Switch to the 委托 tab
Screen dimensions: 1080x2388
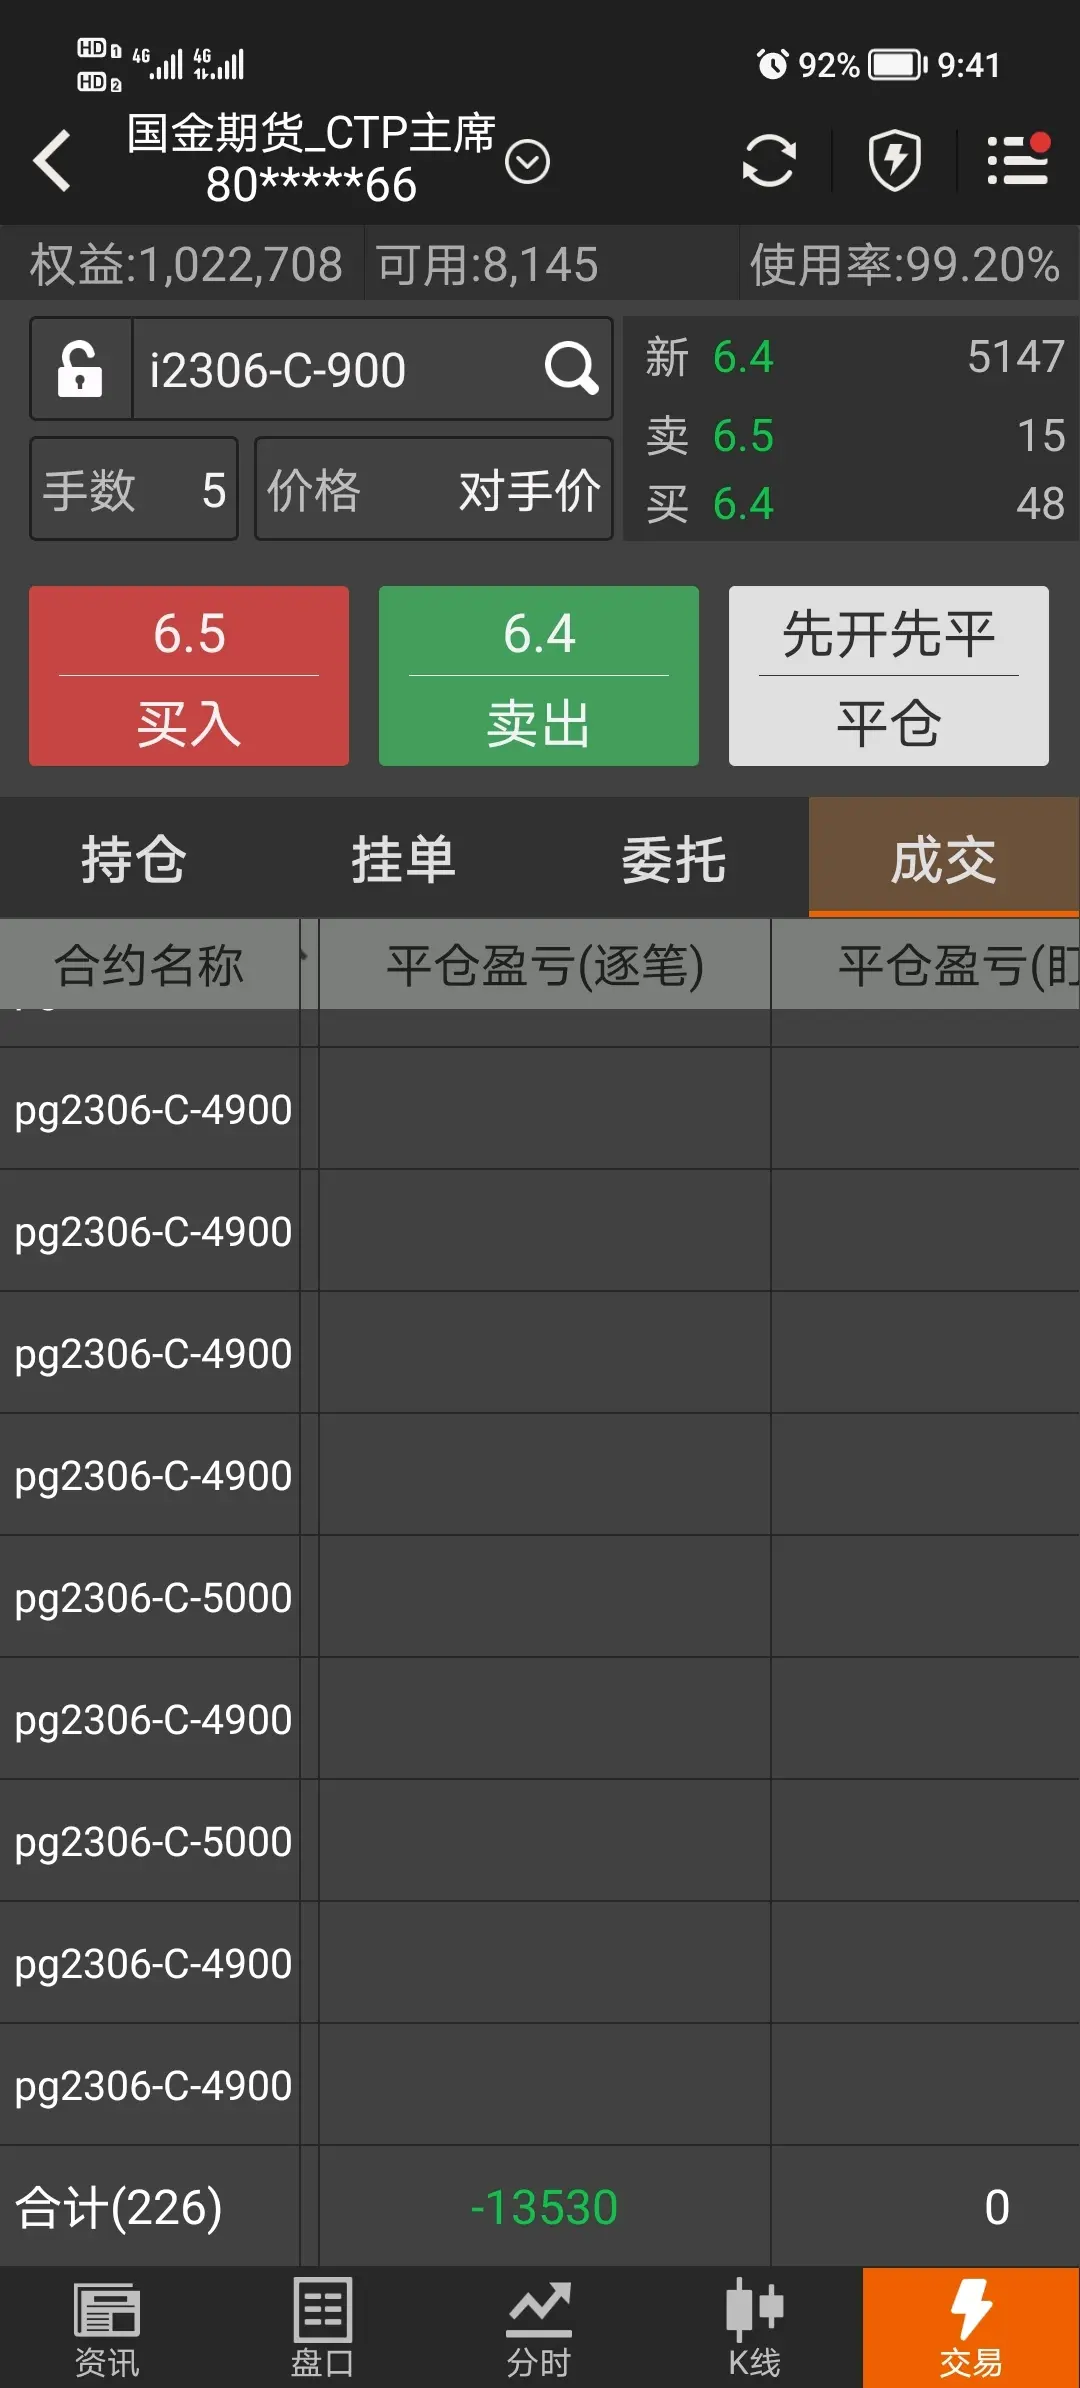pos(674,859)
